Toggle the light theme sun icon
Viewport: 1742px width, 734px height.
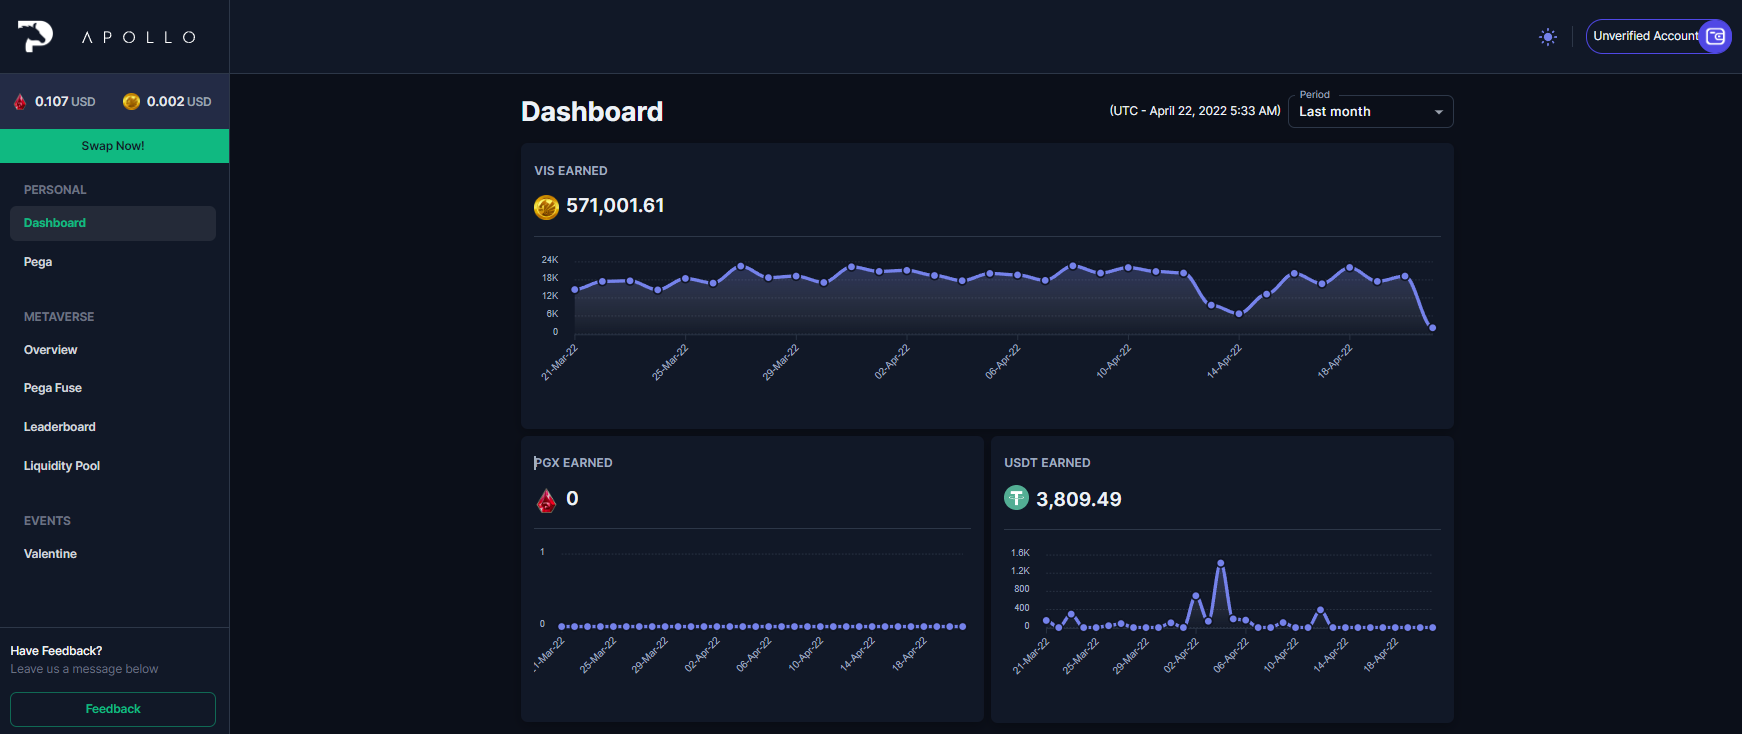1548,37
